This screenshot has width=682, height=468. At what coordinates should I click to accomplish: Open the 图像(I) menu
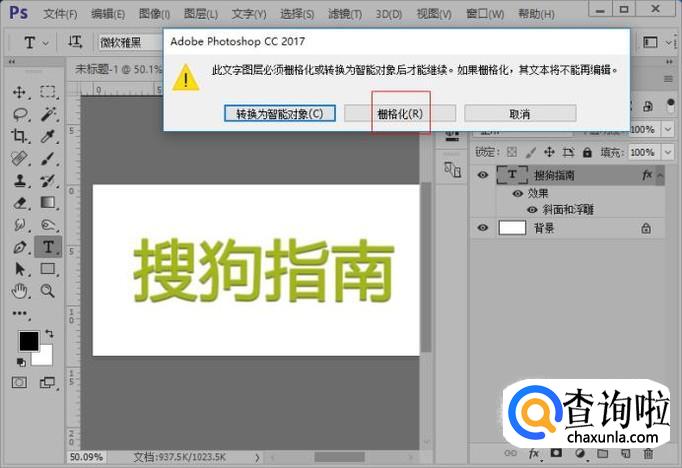[154, 14]
